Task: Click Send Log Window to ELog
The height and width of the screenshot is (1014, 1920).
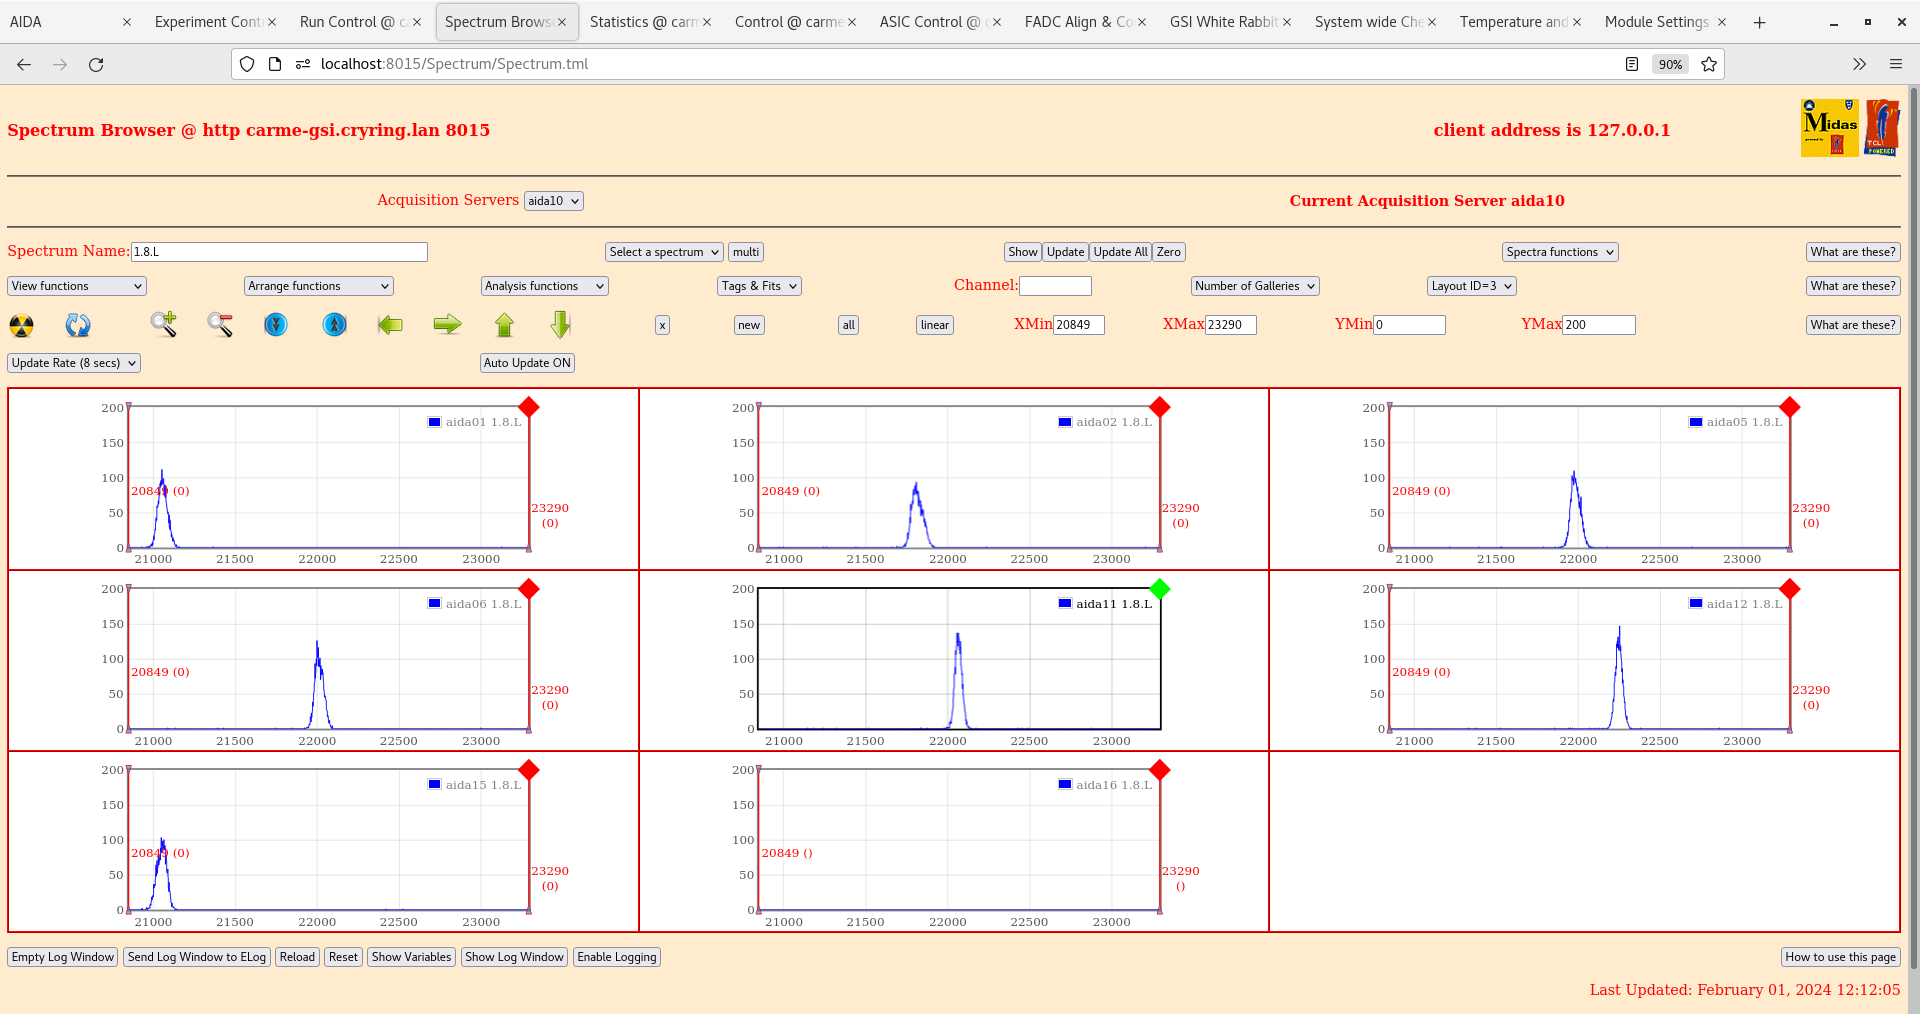Action: (196, 957)
